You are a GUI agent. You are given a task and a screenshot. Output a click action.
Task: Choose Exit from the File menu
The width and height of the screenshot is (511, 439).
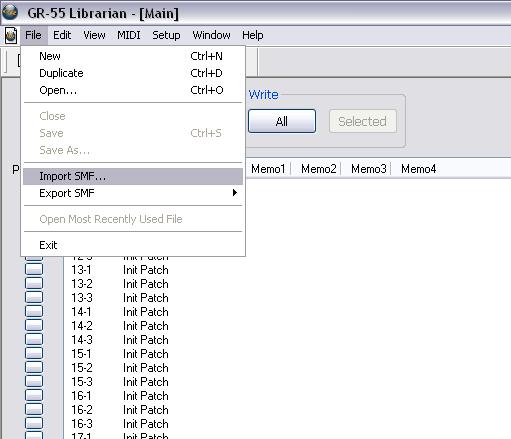133,245
